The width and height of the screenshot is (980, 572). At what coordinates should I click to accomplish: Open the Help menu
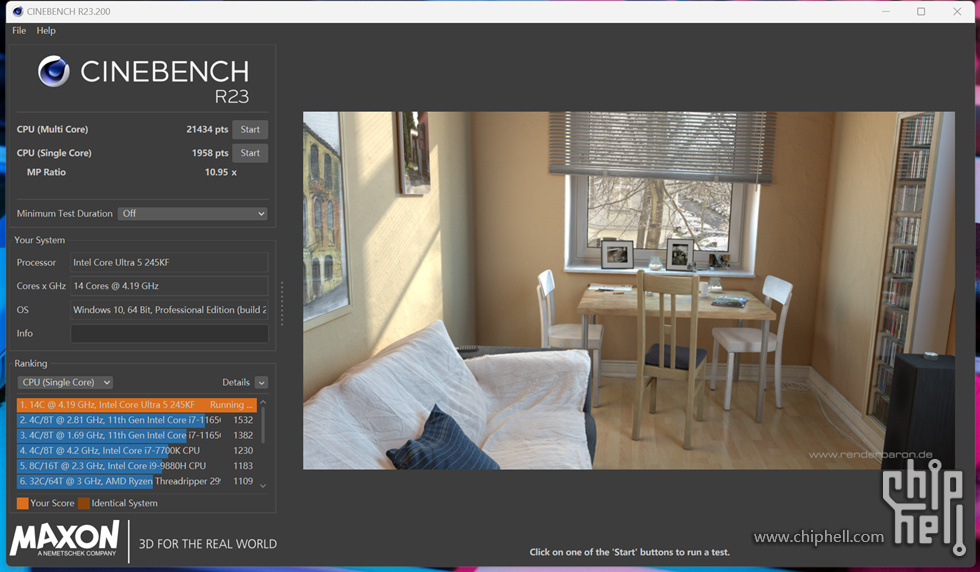46,30
